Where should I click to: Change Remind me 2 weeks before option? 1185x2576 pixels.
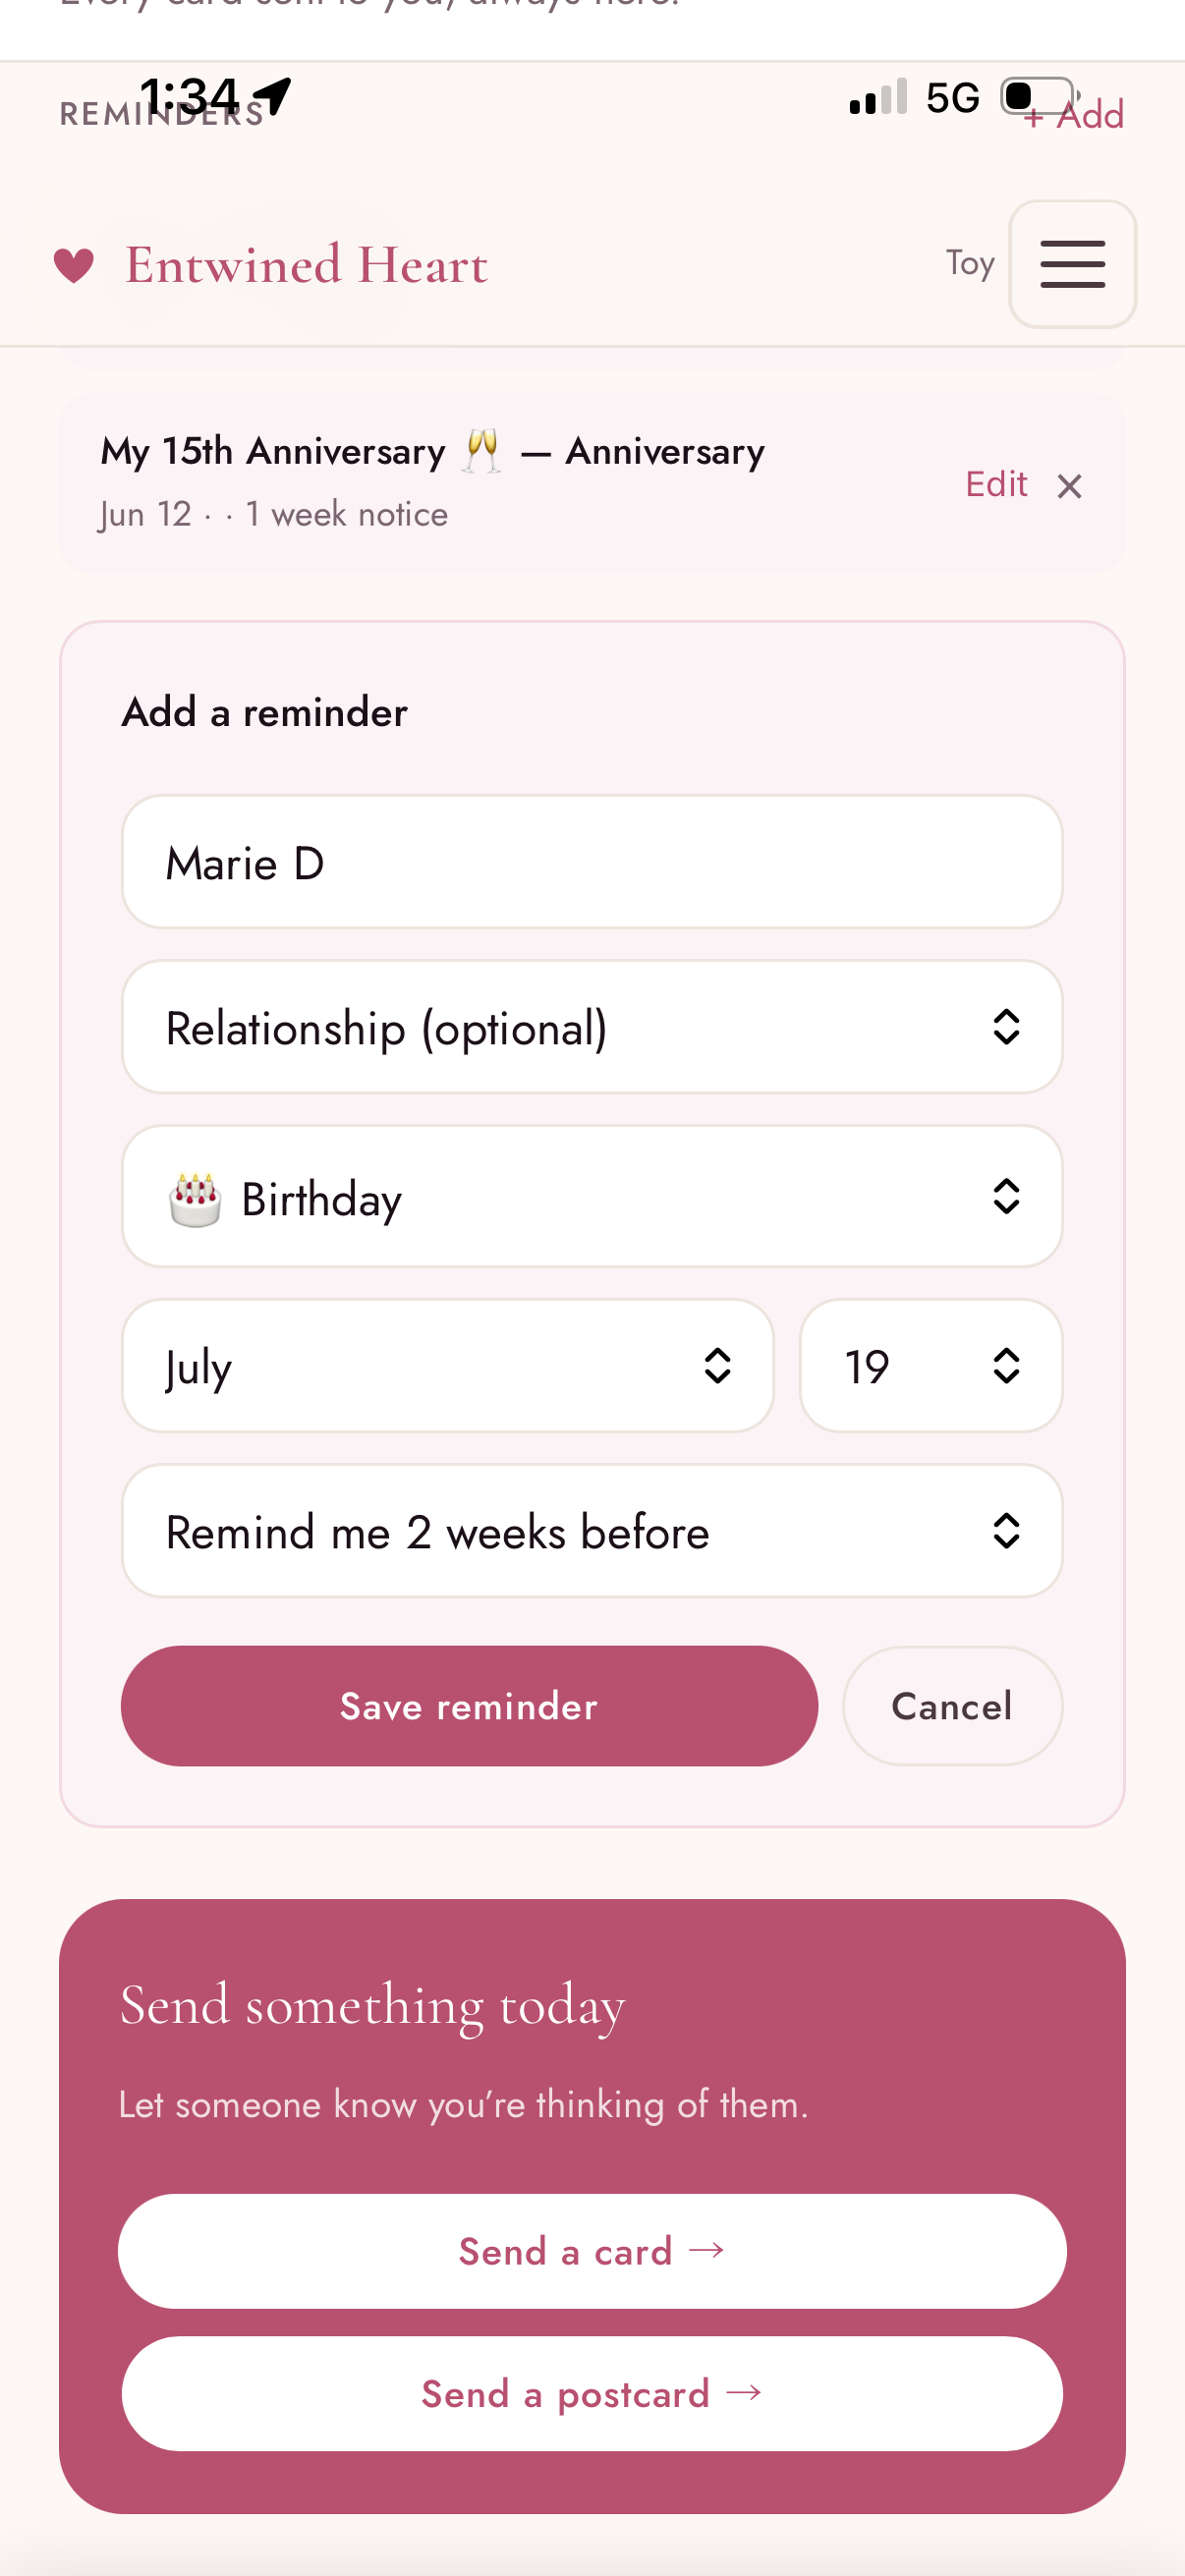click(x=592, y=1531)
